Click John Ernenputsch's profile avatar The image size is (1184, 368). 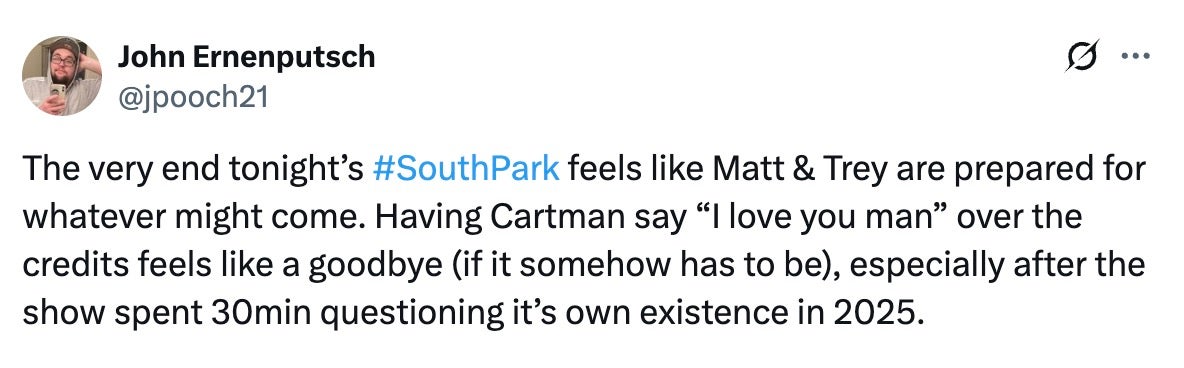tap(62, 76)
